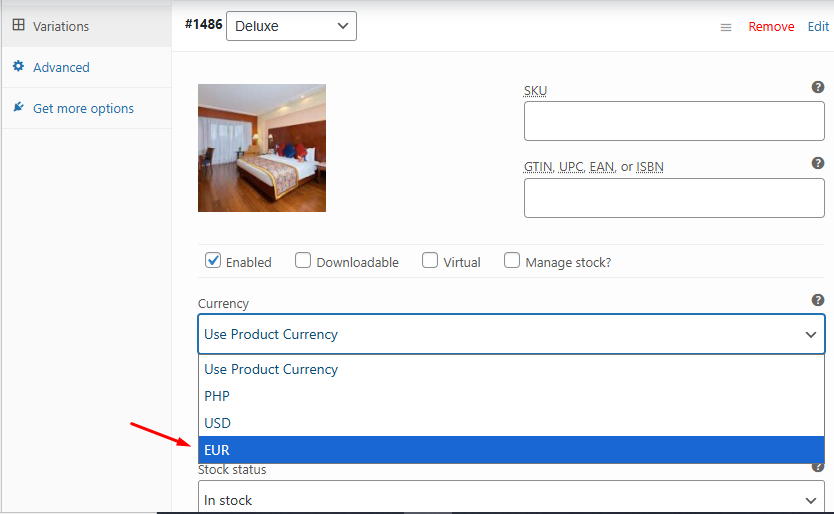Open the Stock status In stock dropdown
The image size is (834, 514).
coord(511,499)
